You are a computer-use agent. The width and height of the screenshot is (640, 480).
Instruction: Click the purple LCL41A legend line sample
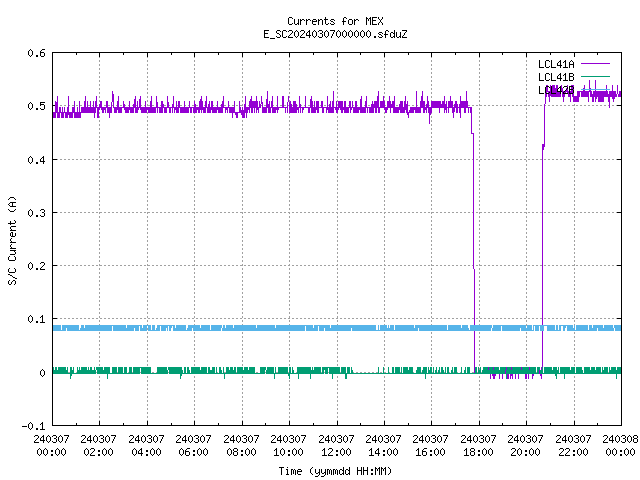595,64
